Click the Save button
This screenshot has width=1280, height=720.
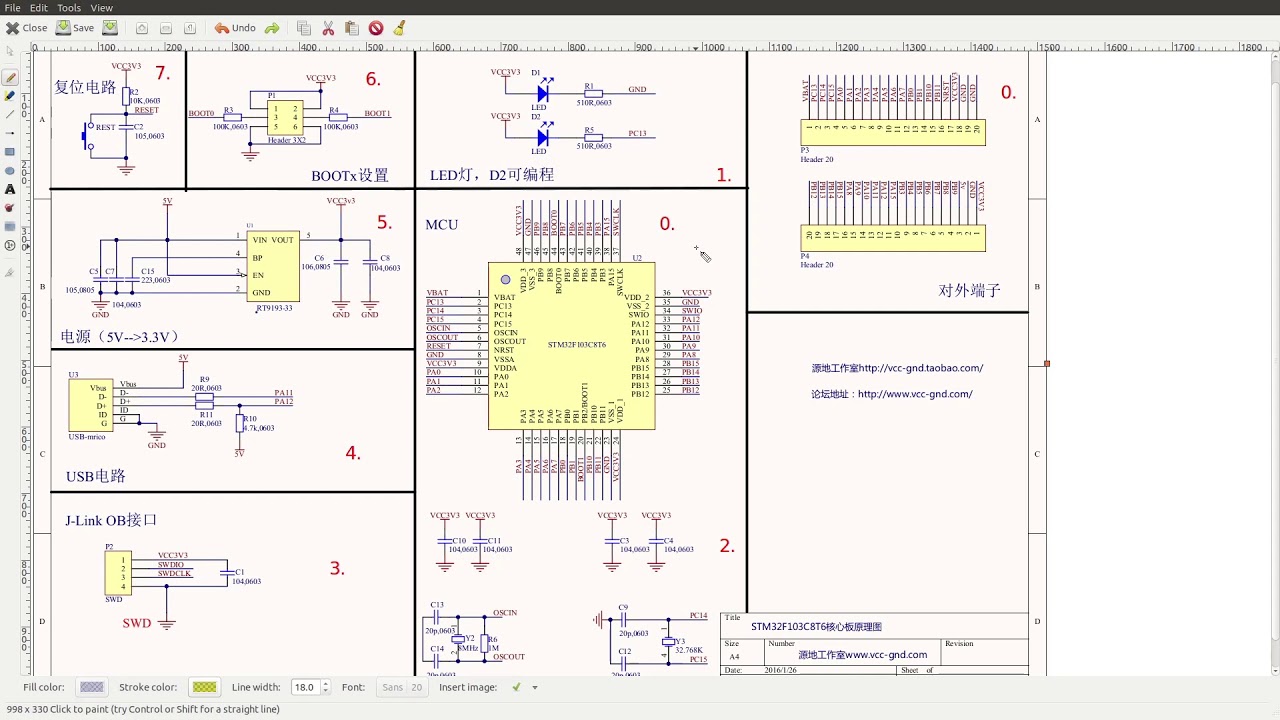coord(75,28)
